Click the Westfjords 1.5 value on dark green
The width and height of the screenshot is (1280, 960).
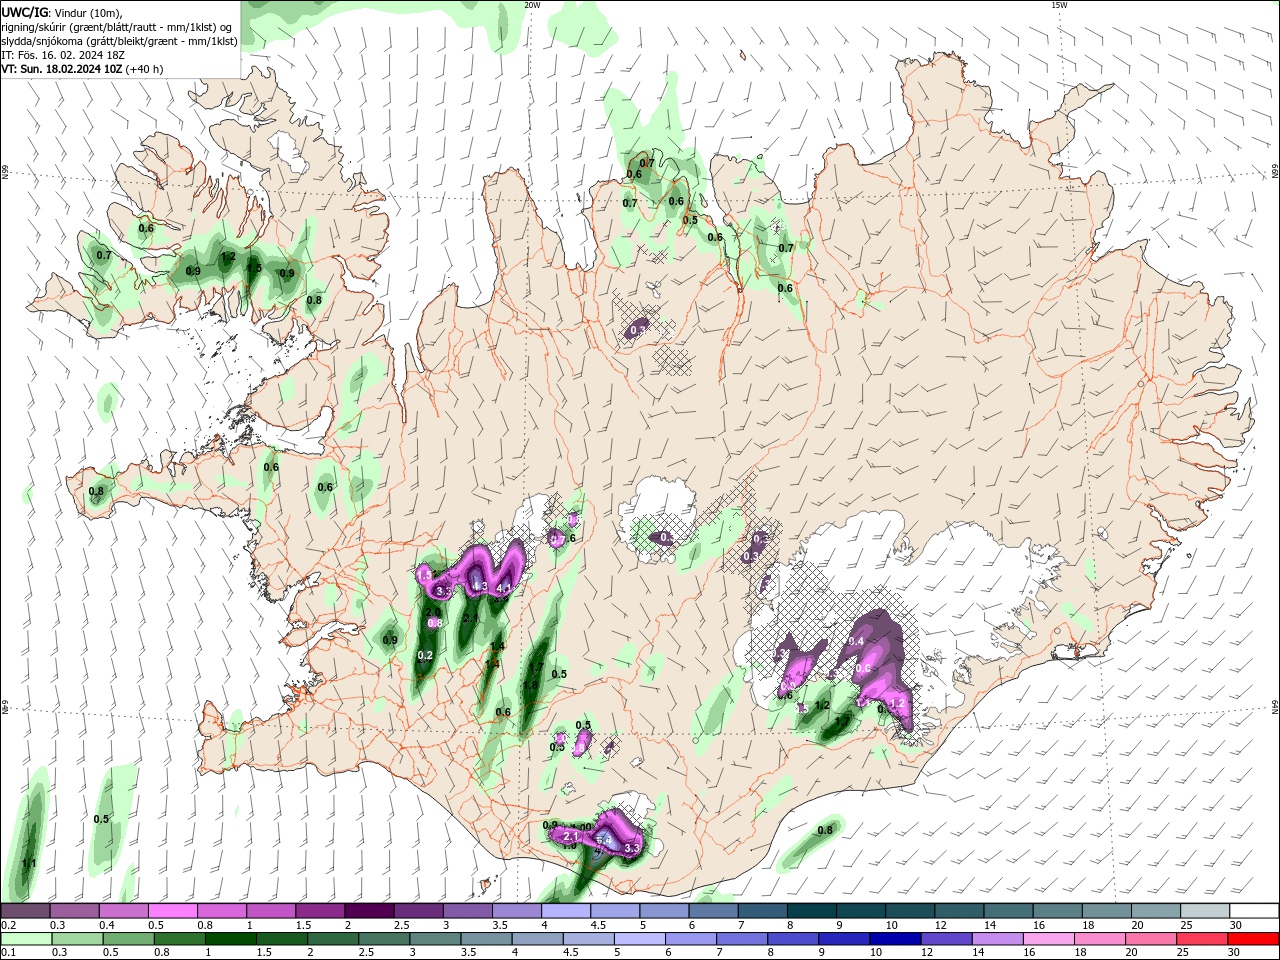pyautogui.click(x=253, y=268)
